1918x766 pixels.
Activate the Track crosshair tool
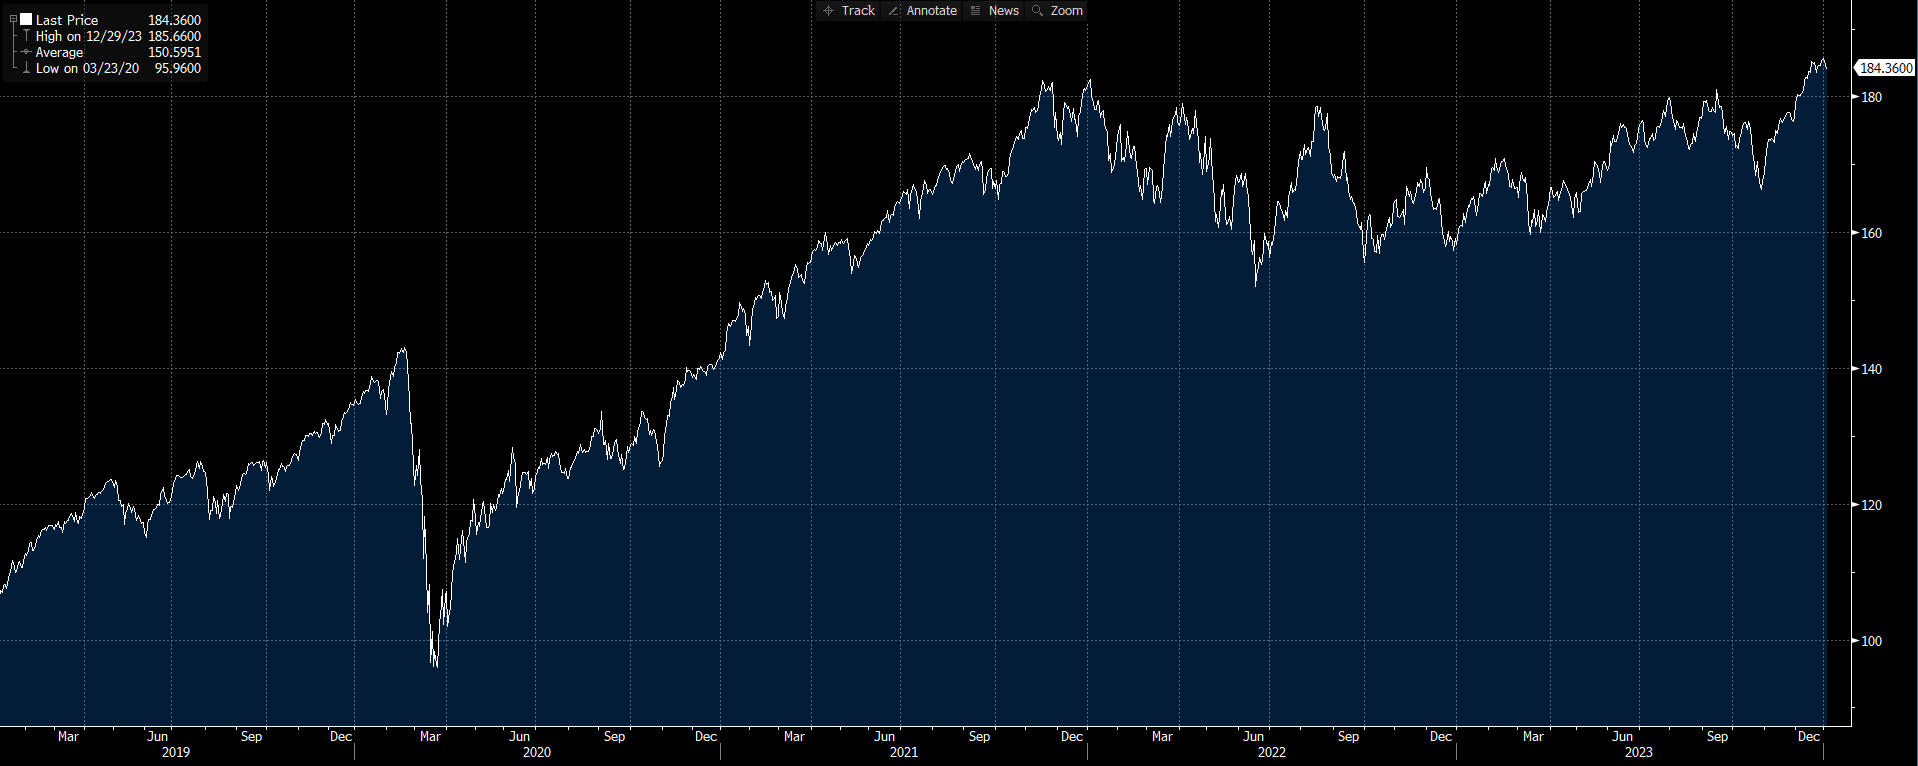point(849,11)
